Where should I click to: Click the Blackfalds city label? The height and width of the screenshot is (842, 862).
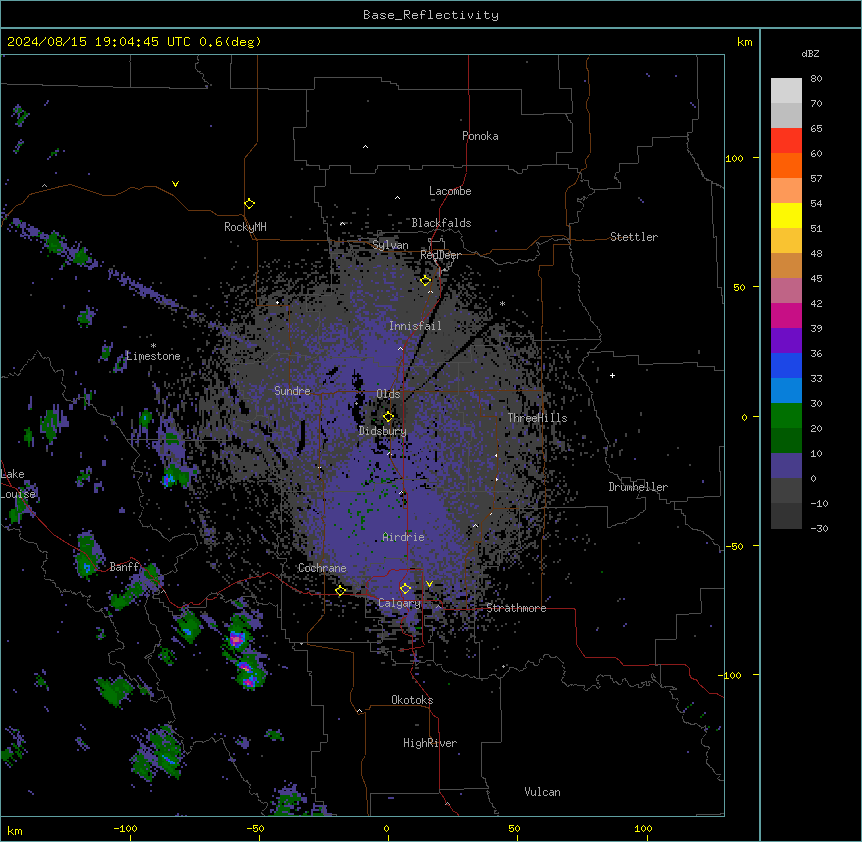(441, 223)
